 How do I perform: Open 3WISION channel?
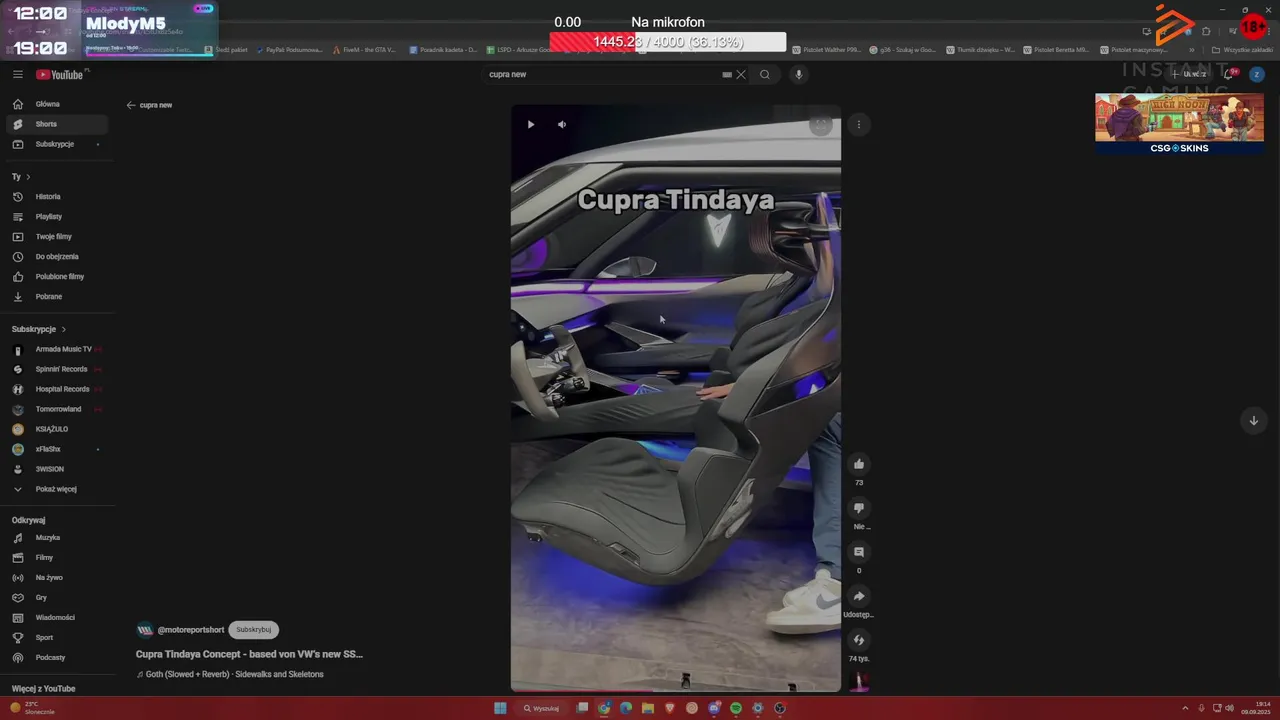click(x=57, y=469)
